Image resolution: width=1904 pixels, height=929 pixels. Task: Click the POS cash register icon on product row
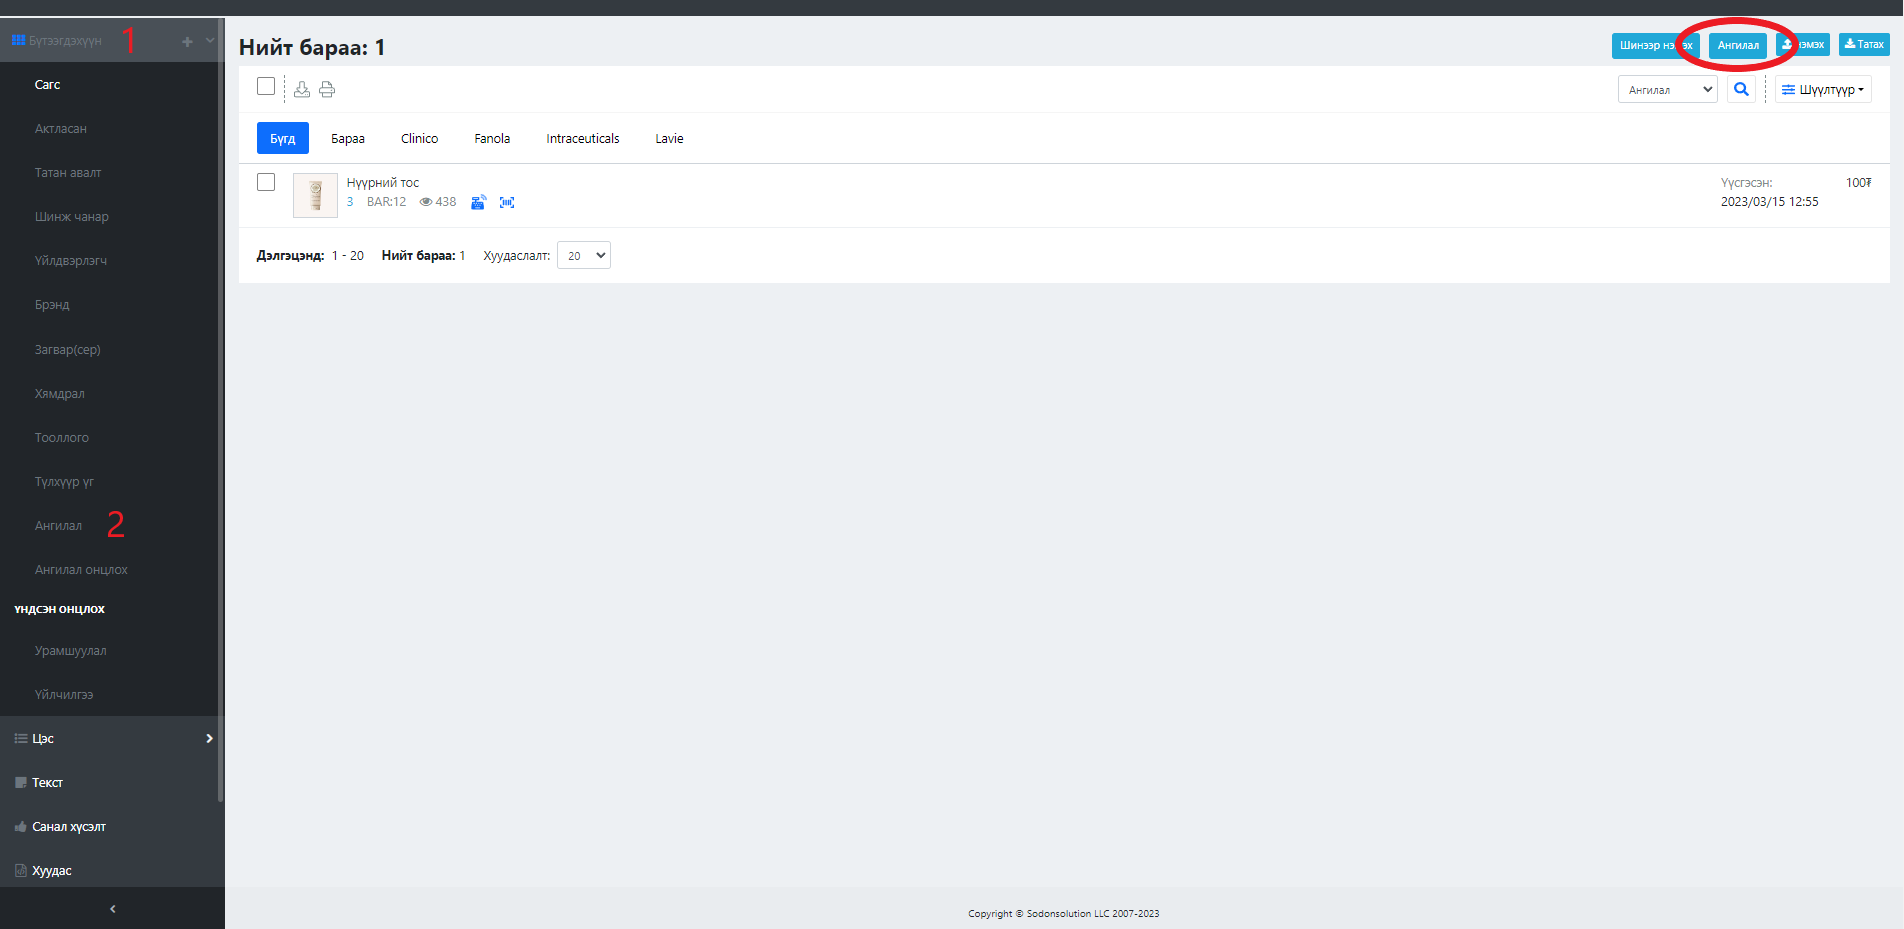coord(478,202)
